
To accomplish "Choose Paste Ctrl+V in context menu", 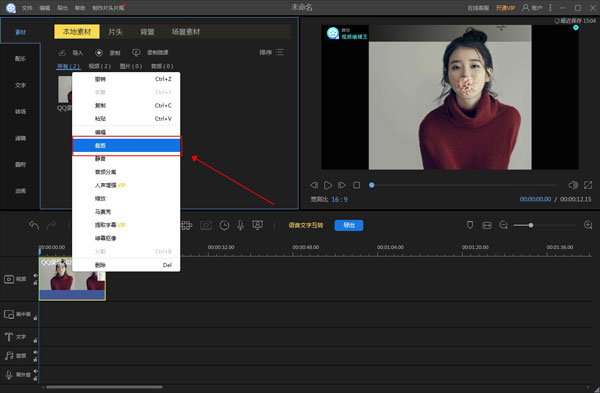I will coord(126,119).
